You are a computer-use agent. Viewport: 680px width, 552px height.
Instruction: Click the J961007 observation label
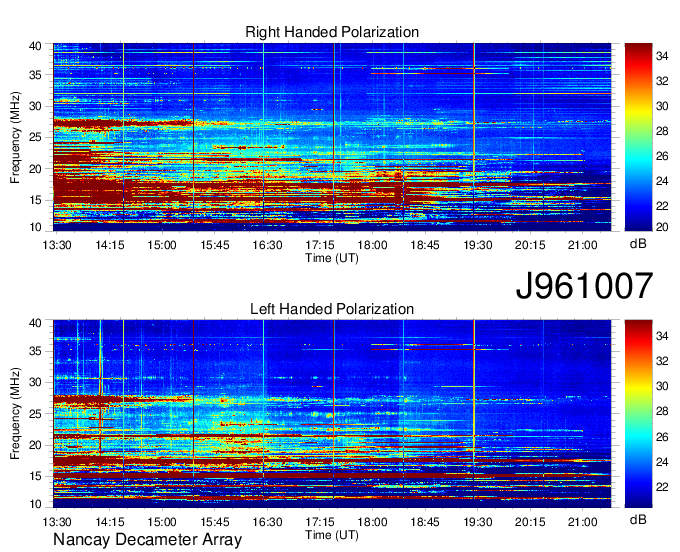(x=584, y=286)
